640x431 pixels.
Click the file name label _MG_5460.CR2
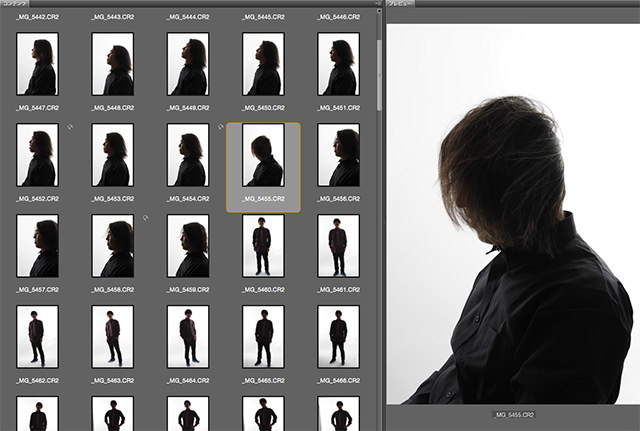tap(263, 290)
